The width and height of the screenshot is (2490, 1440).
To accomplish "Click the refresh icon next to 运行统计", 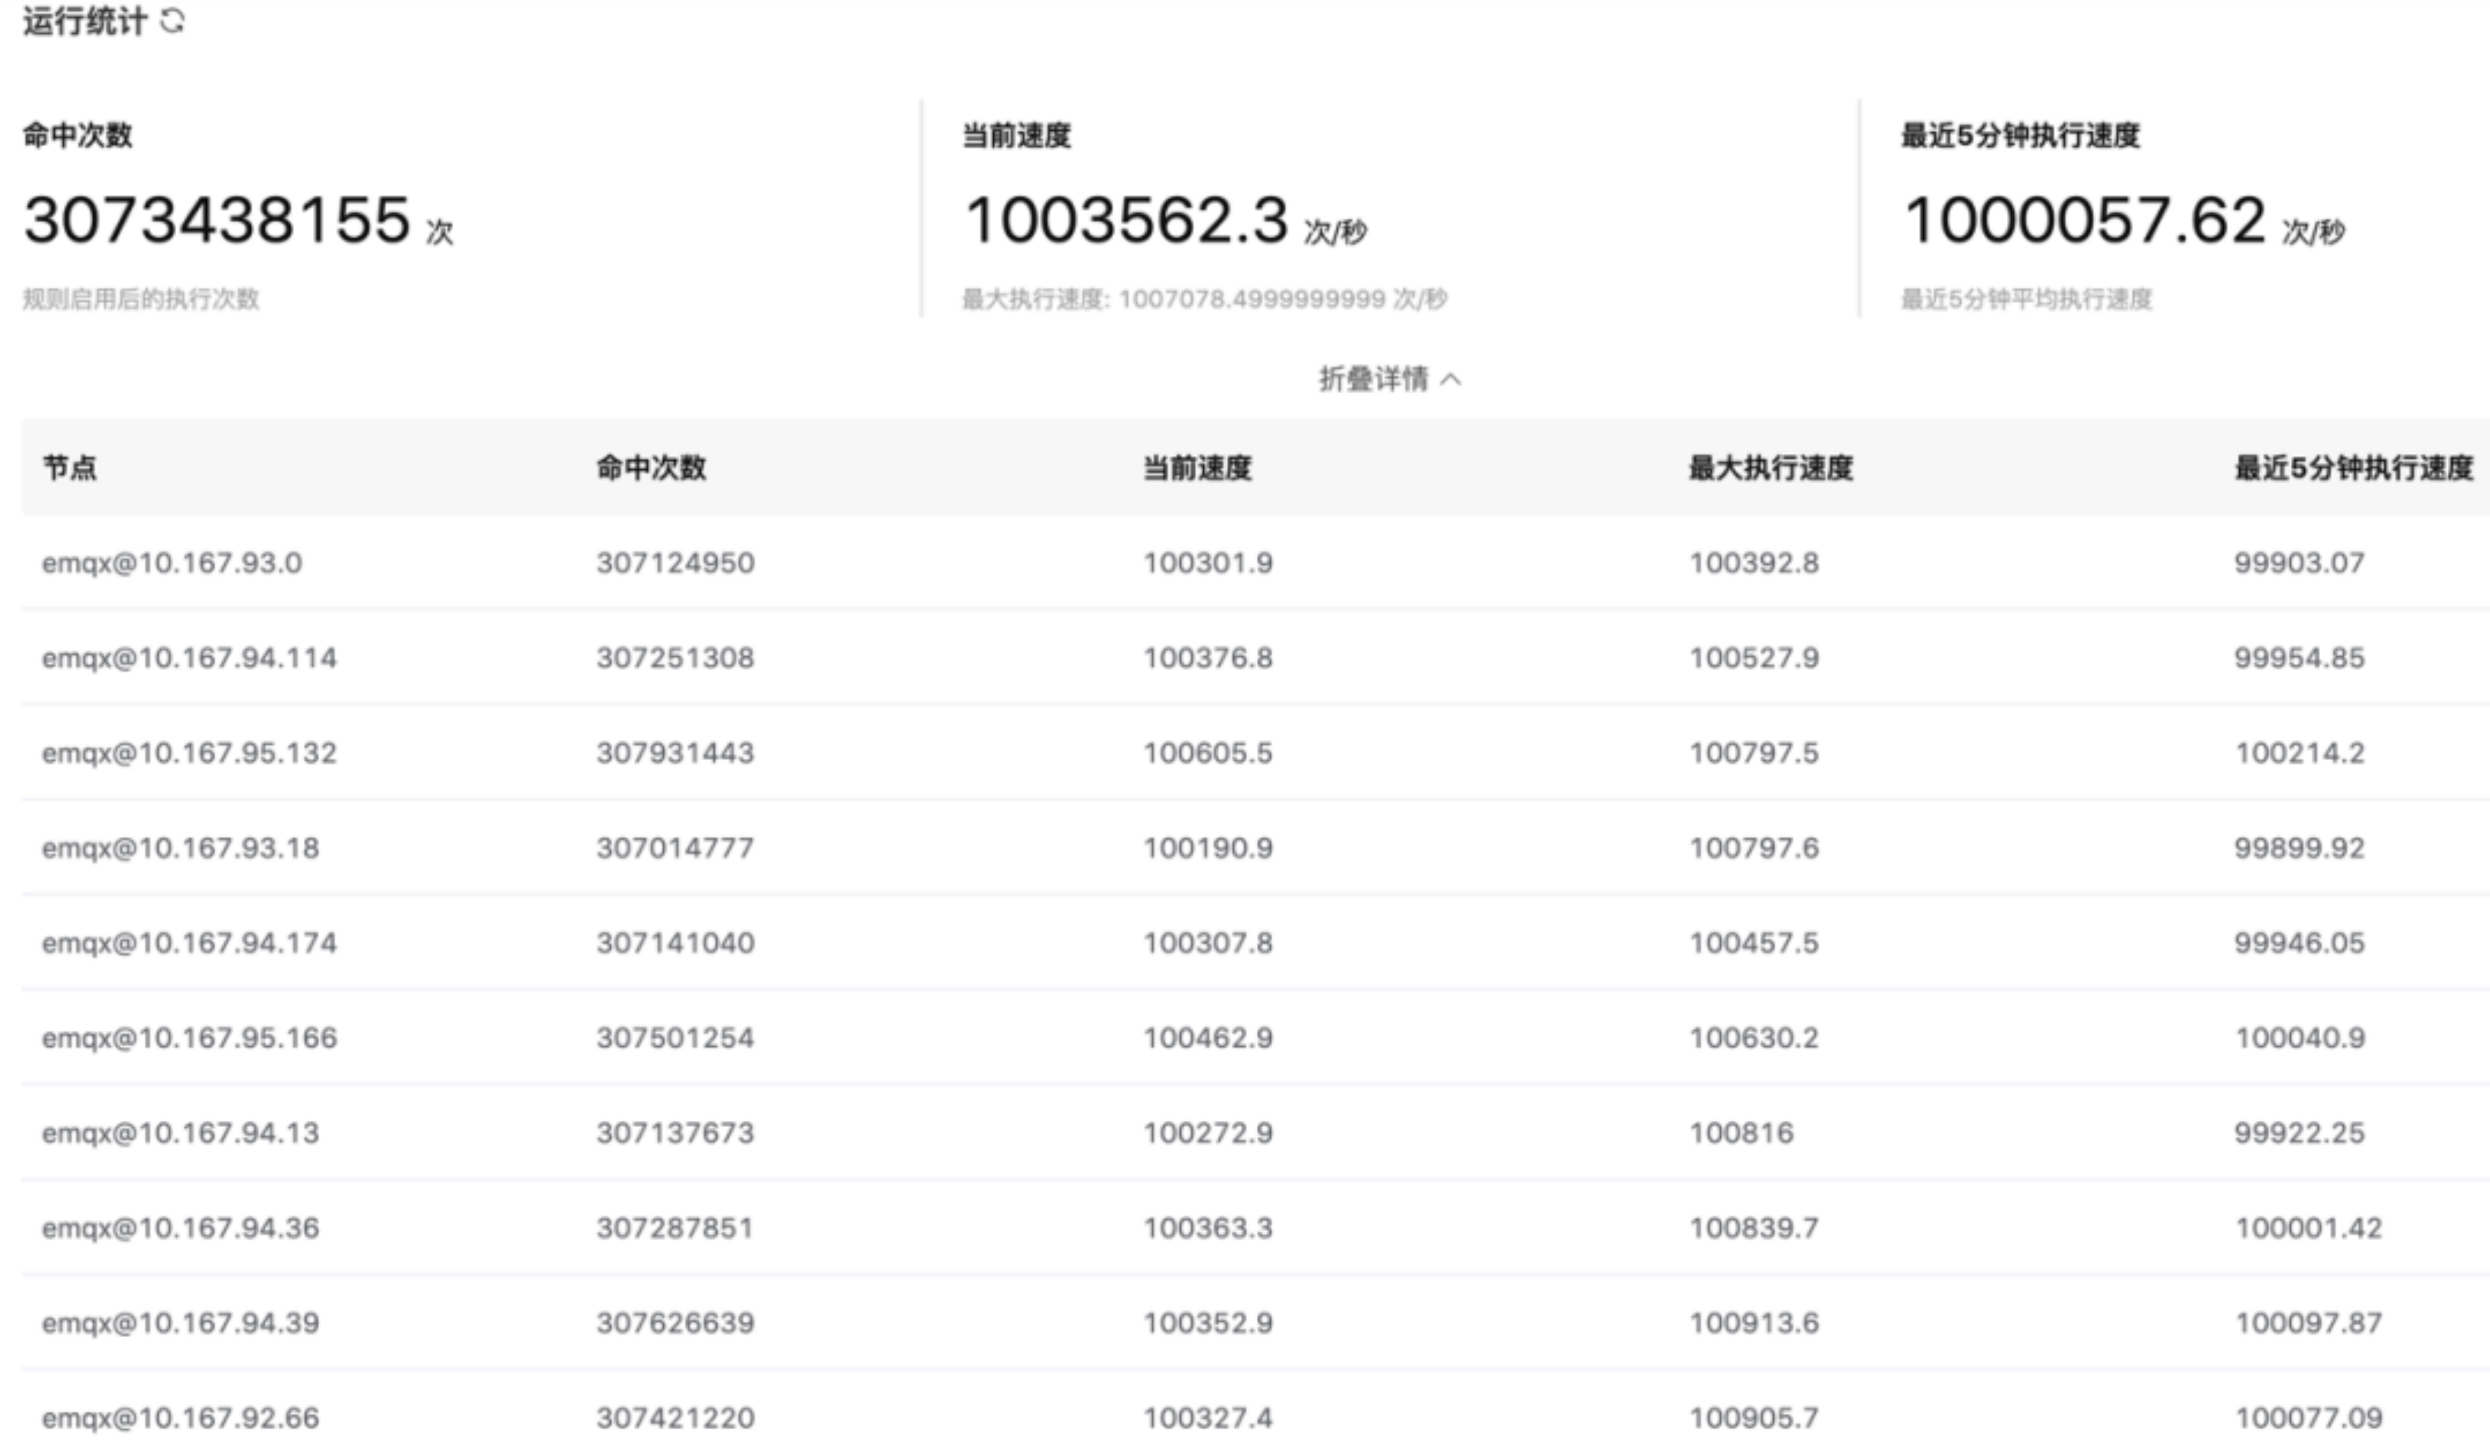I will click(173, 22).
